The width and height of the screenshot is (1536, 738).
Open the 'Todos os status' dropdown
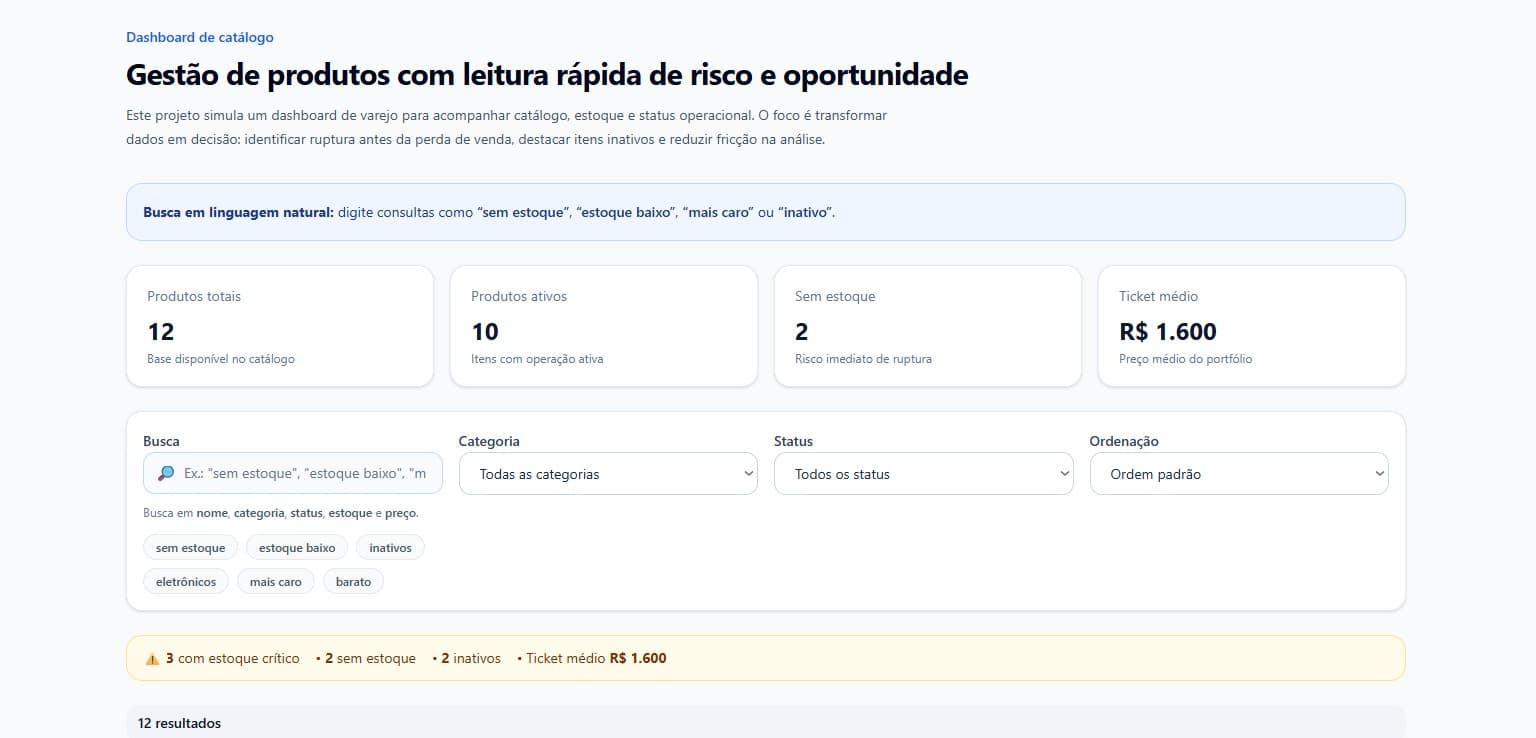923,473
